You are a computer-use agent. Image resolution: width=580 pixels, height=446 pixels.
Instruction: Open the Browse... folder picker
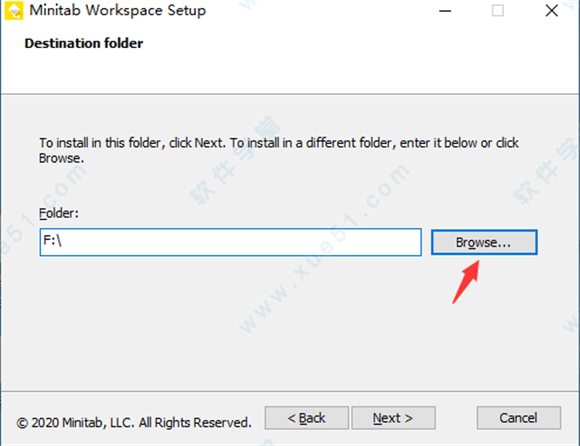click(484, 242)
